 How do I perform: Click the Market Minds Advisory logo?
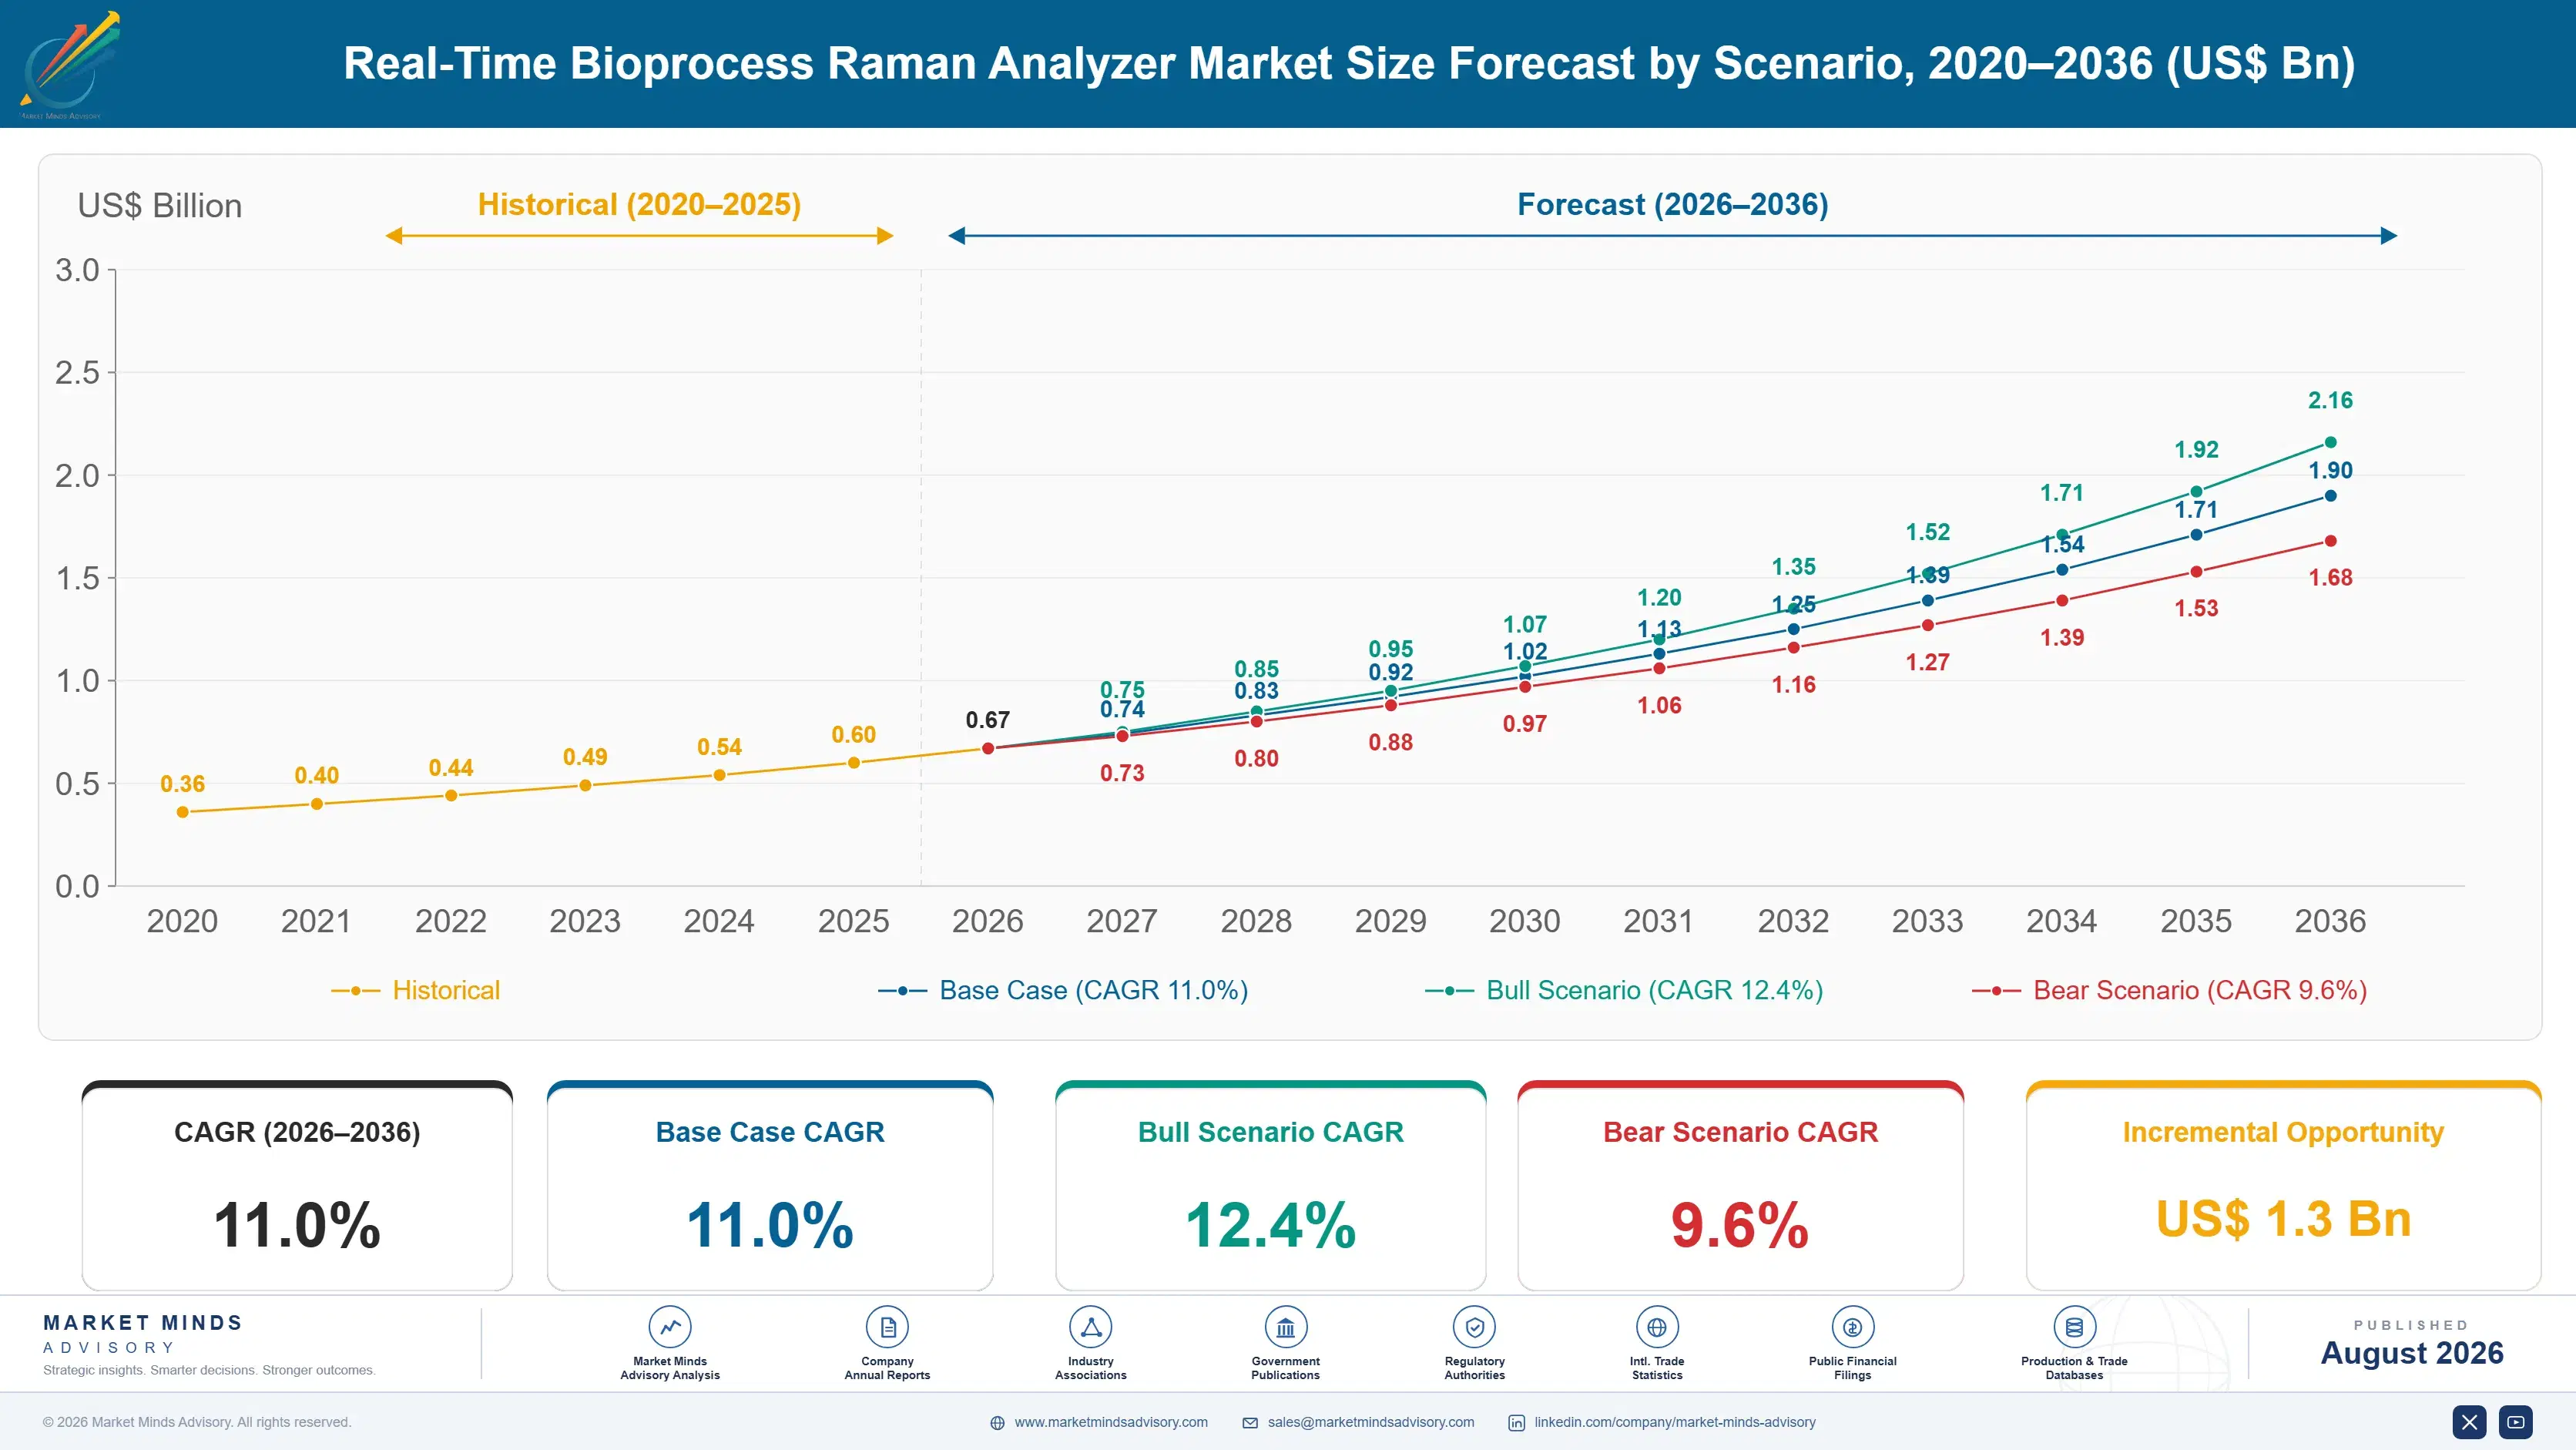[x=70, y=65]
